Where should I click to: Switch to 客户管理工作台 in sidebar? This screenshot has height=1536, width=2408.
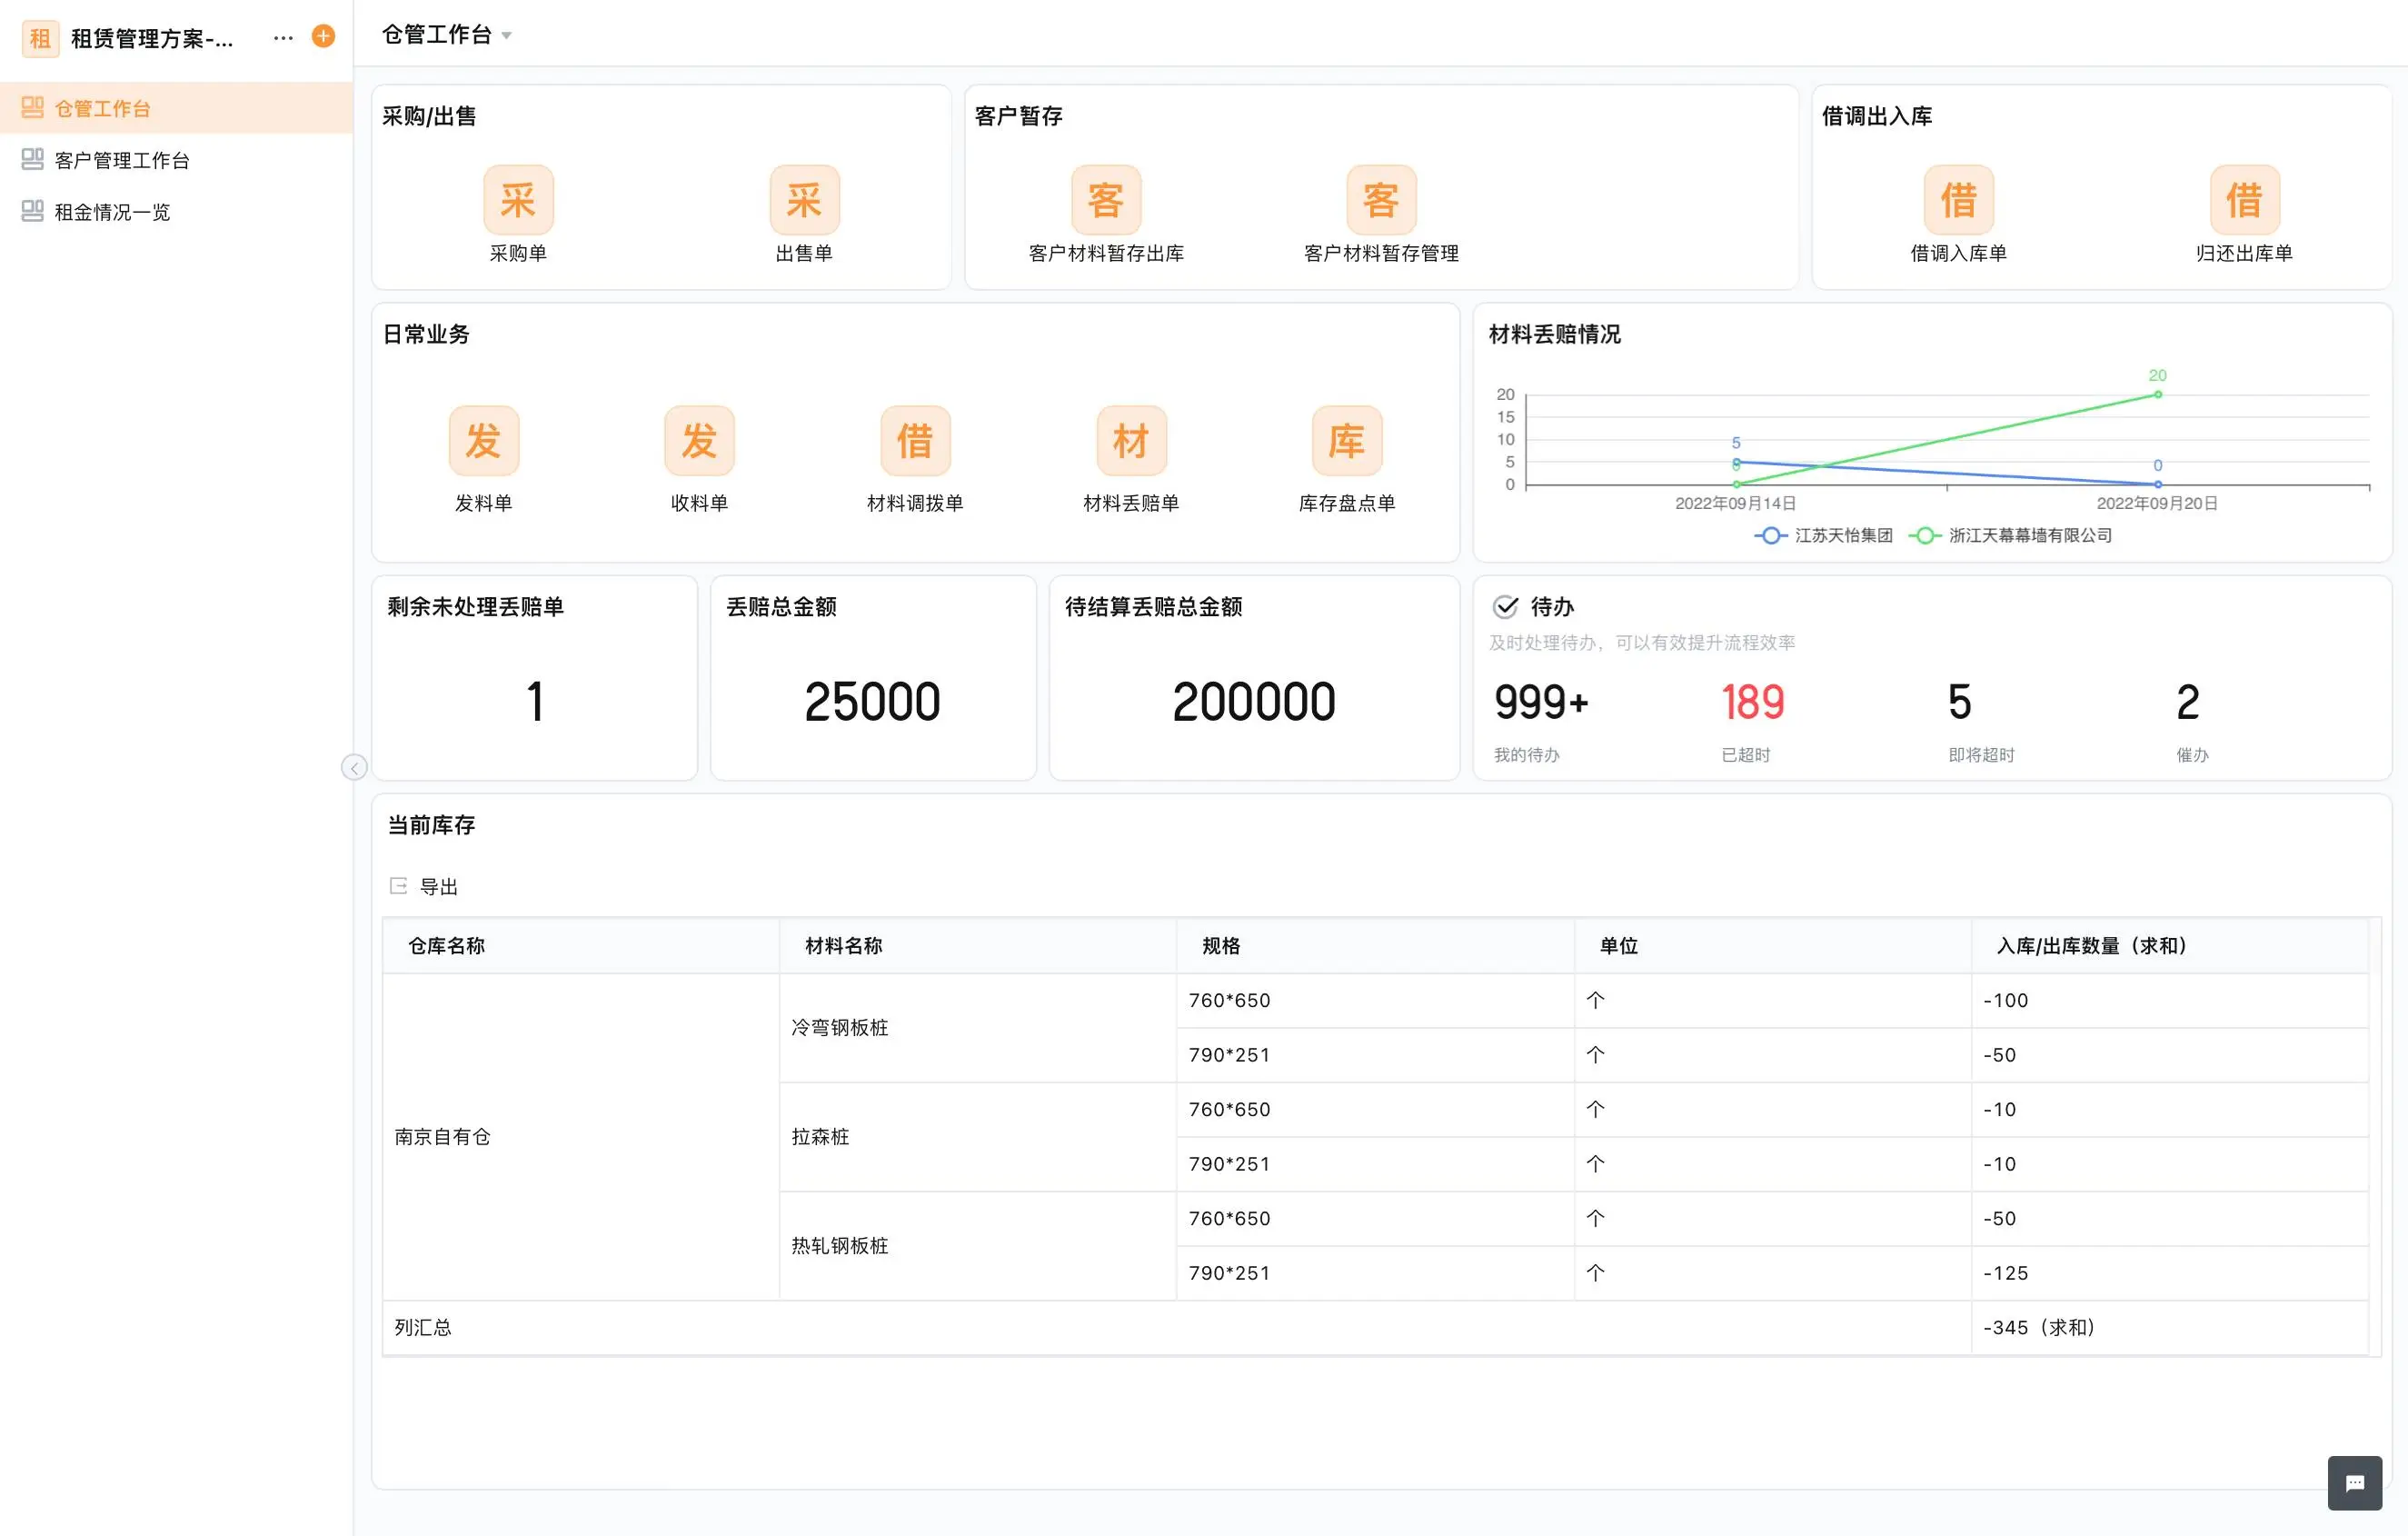122,160
